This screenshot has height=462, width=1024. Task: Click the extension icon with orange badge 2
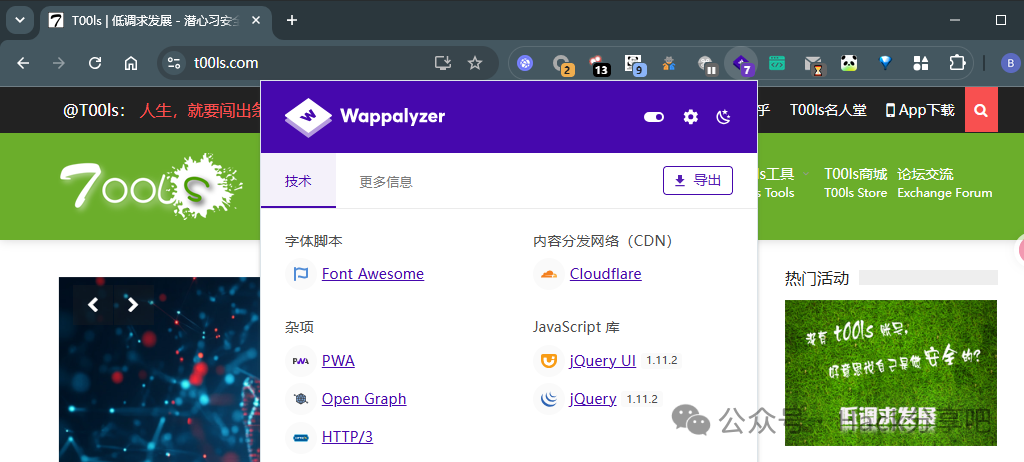click(562, 63)
